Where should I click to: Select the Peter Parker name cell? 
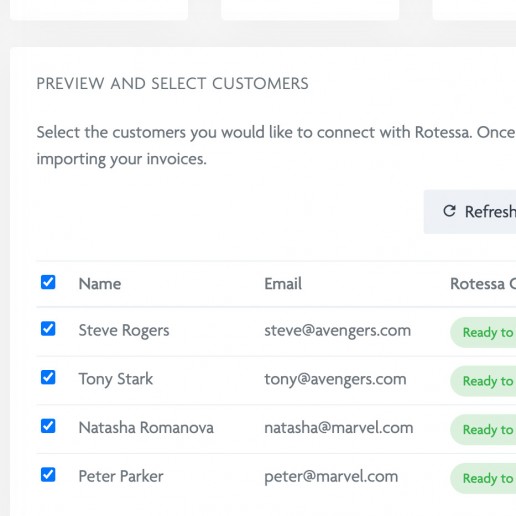point(121,476)
